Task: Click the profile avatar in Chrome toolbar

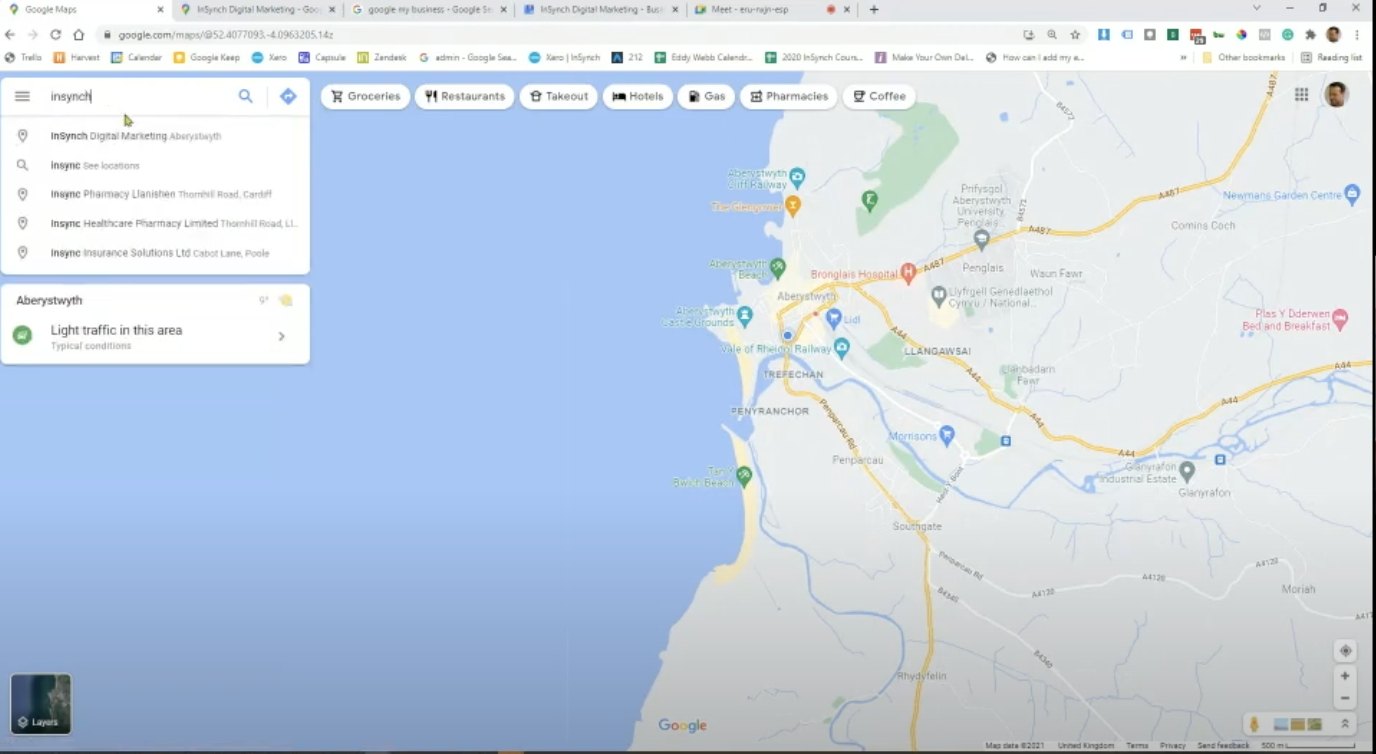Action: [x=1332, y=33]
